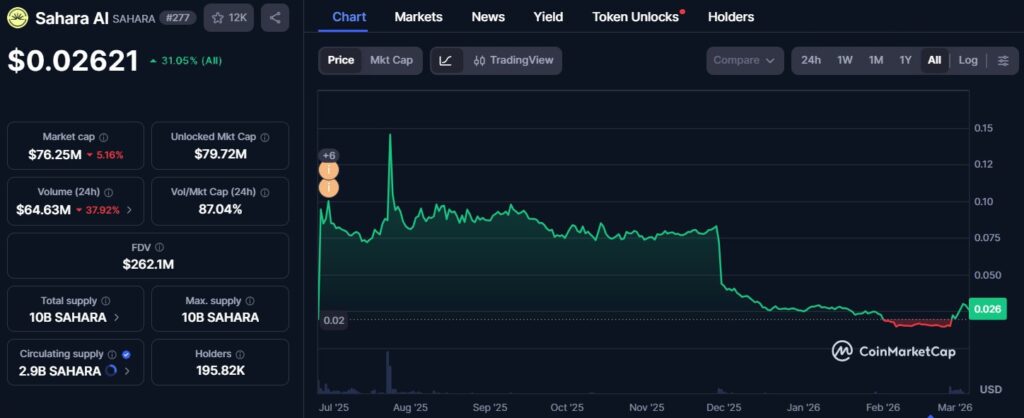Click the Circulating supply verified badge

pyautogui.click(x=126, y=354)
